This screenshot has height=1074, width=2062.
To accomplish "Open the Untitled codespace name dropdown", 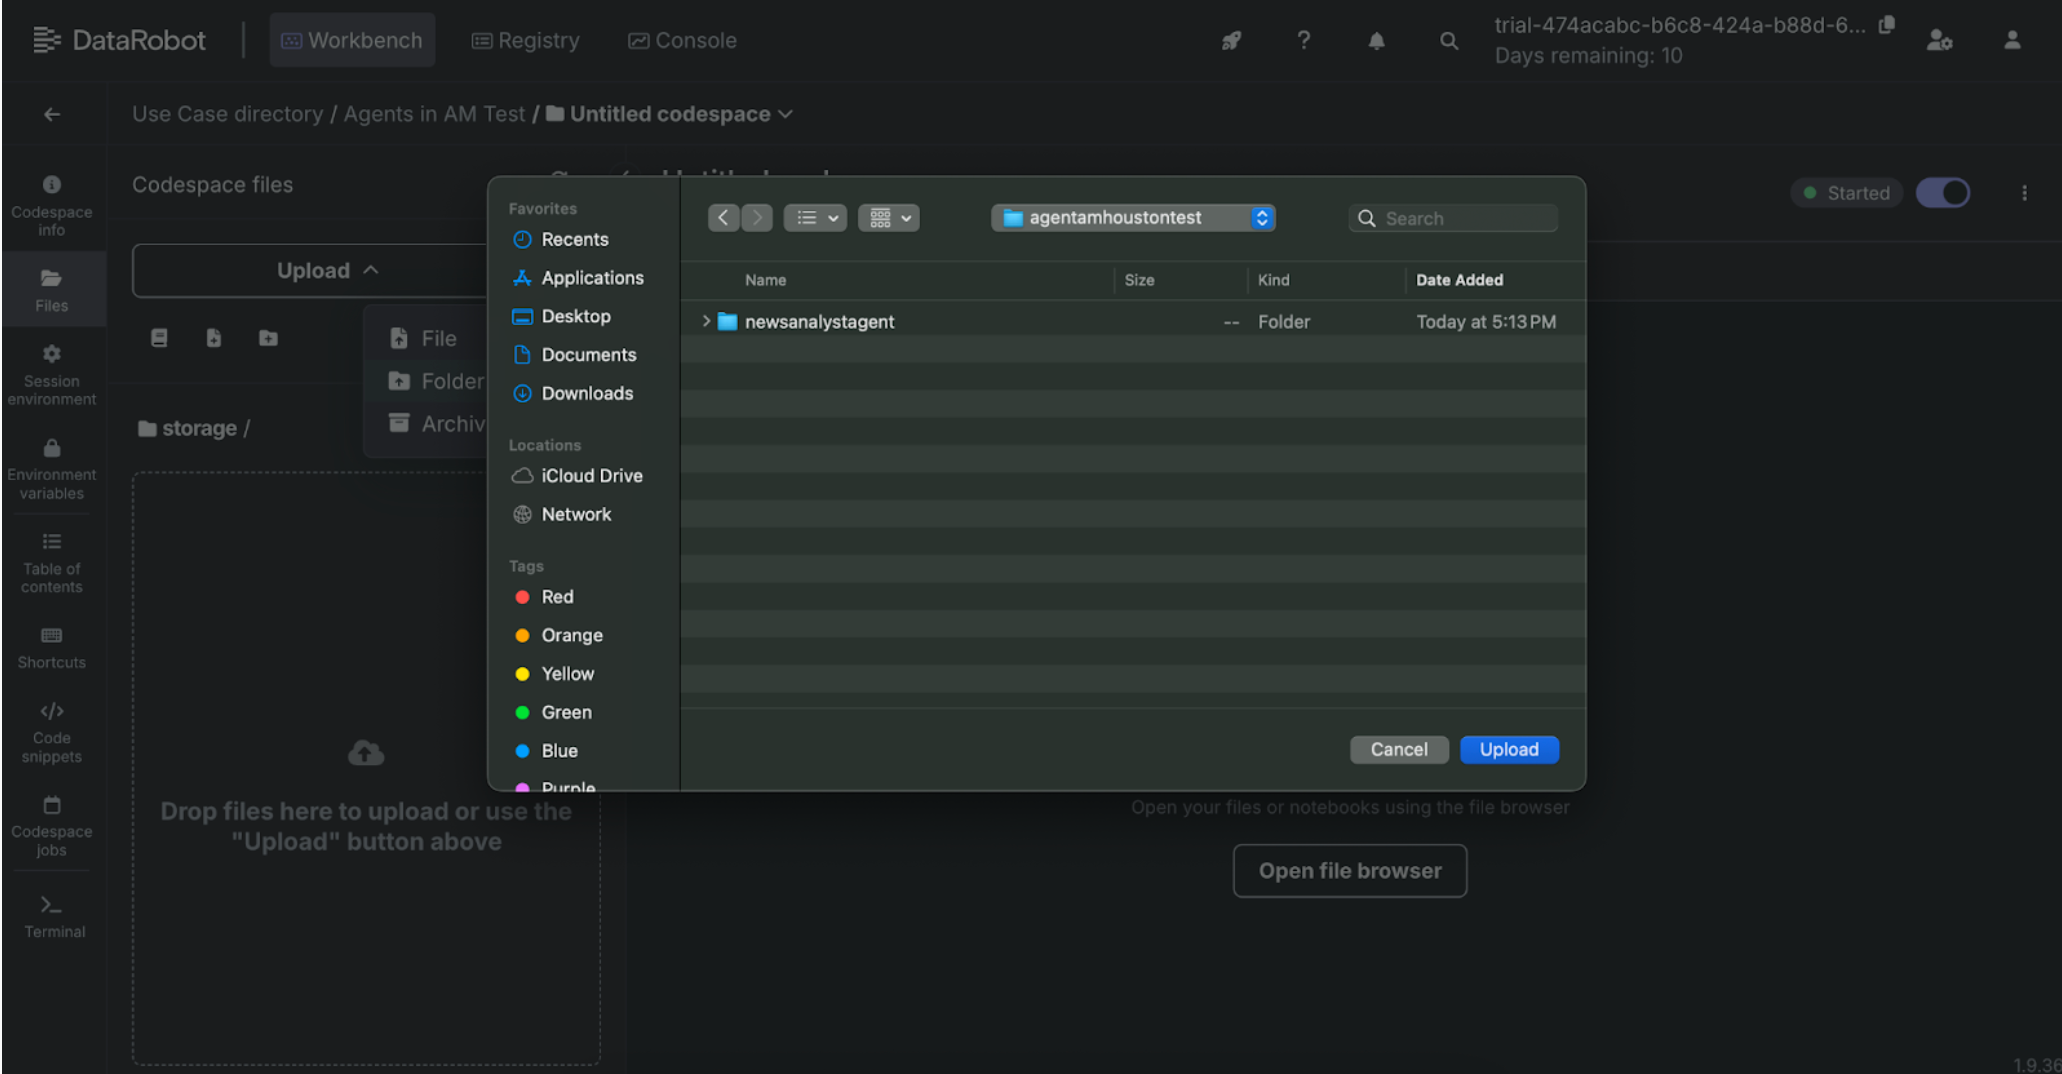I will point(785,114).
